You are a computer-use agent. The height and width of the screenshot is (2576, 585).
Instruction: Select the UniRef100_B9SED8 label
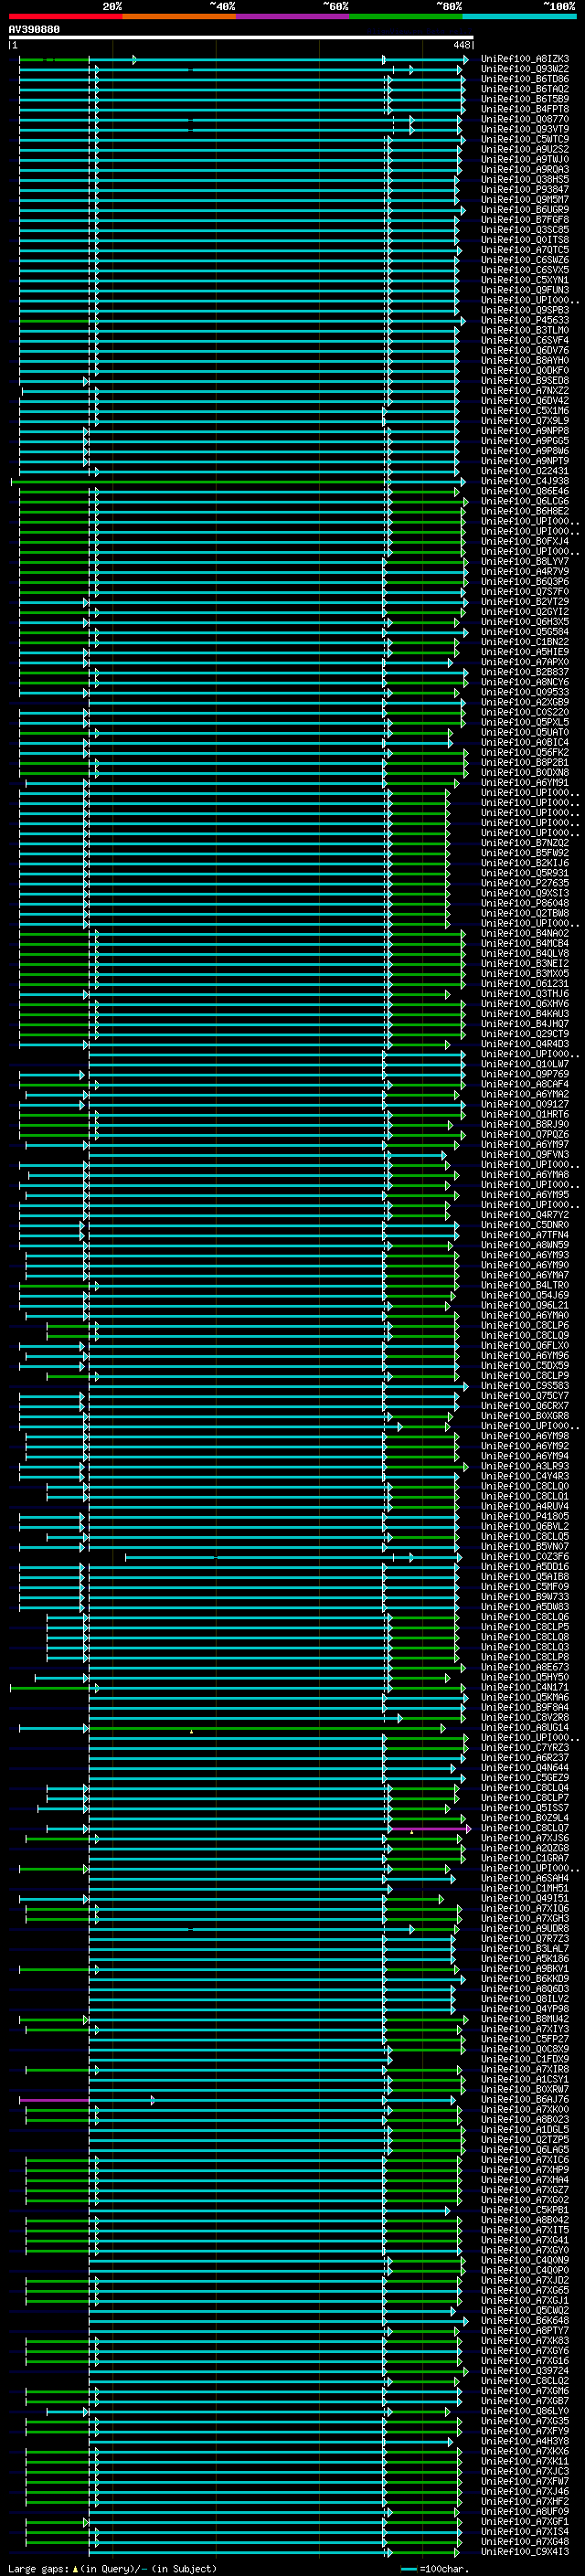(525, 381)
